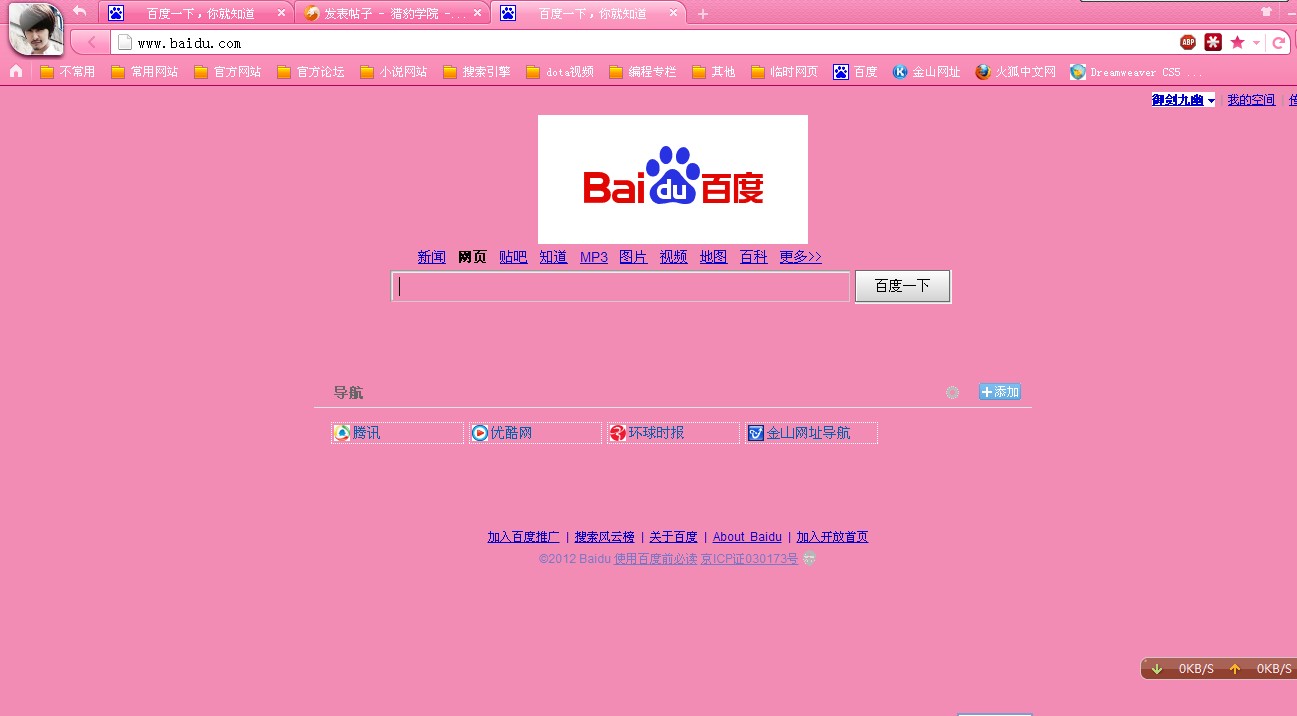Click the Baidu logo image
The image size is (1297, 716).
pos(673,179)
